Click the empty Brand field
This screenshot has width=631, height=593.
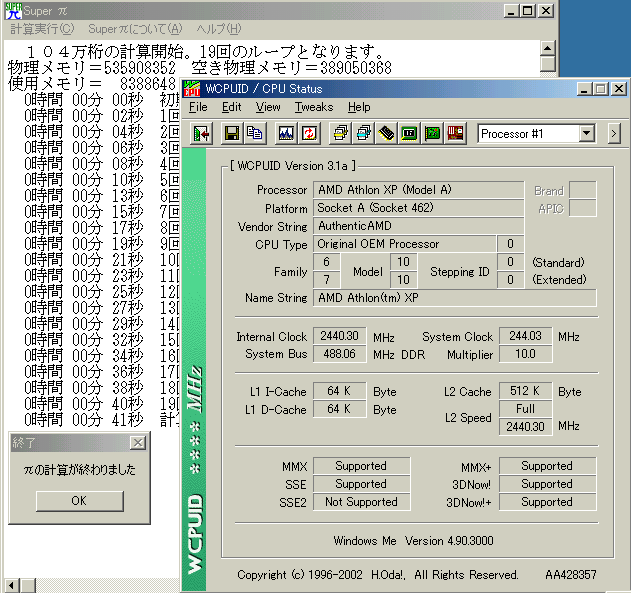click(583, 189)
